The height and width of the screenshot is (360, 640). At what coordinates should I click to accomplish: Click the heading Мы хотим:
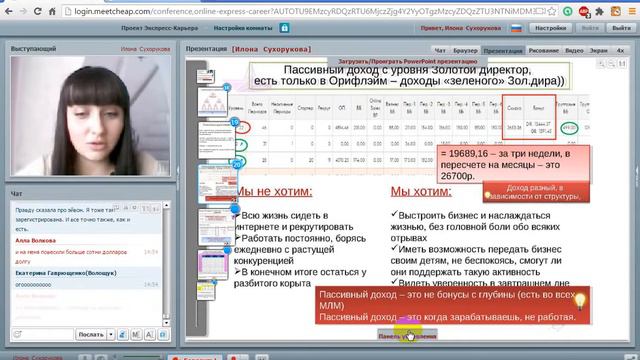[421, 191]
